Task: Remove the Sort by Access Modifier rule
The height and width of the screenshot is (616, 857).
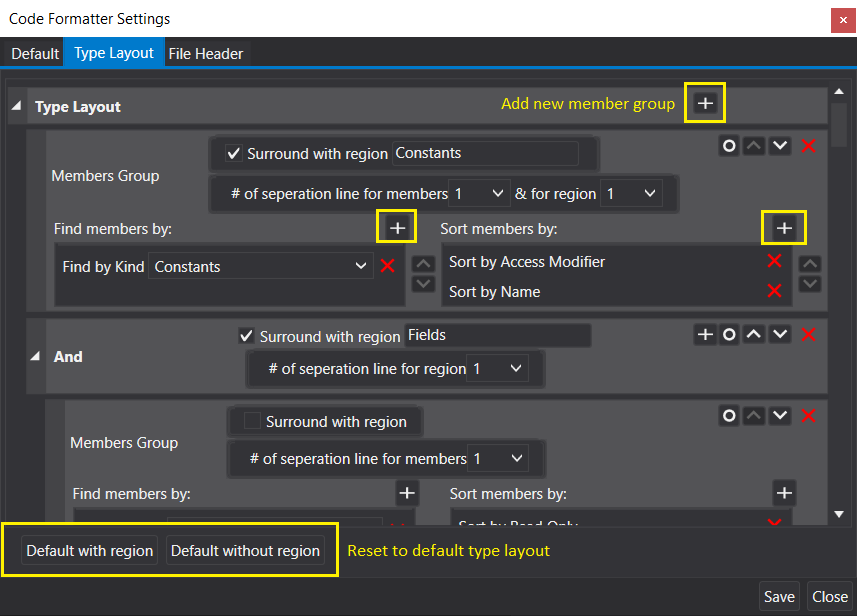Action: pyautogui.click(x=775, y=261)
